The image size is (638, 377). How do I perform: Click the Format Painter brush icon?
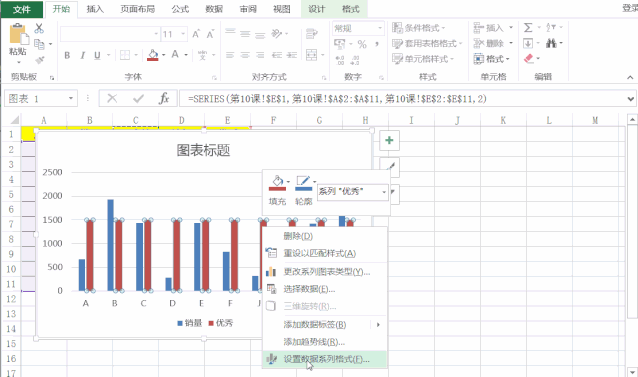(x=39, y=60)
